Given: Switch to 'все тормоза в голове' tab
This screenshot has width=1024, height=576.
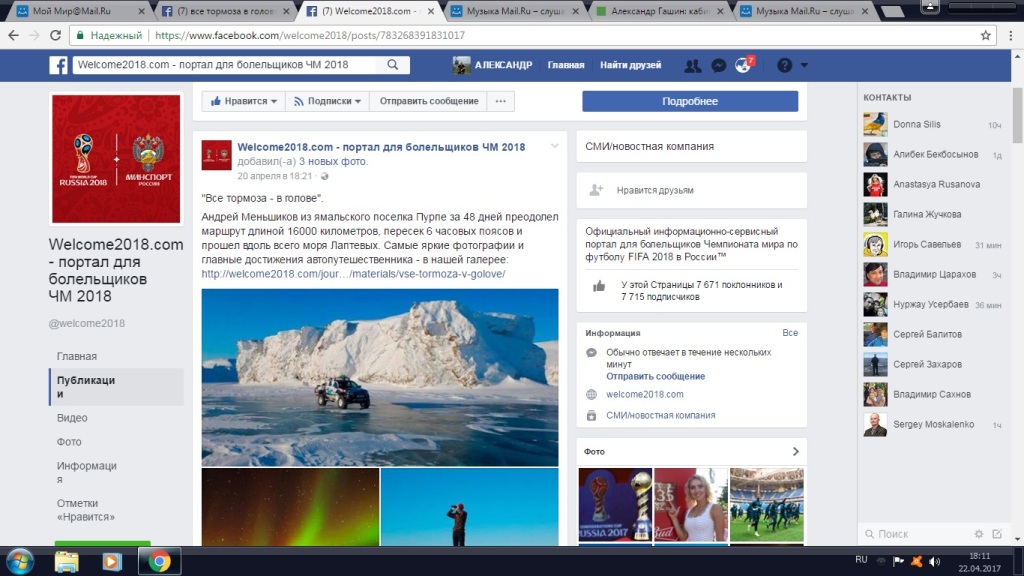Looking at the screenshot, I should point(225,11).
